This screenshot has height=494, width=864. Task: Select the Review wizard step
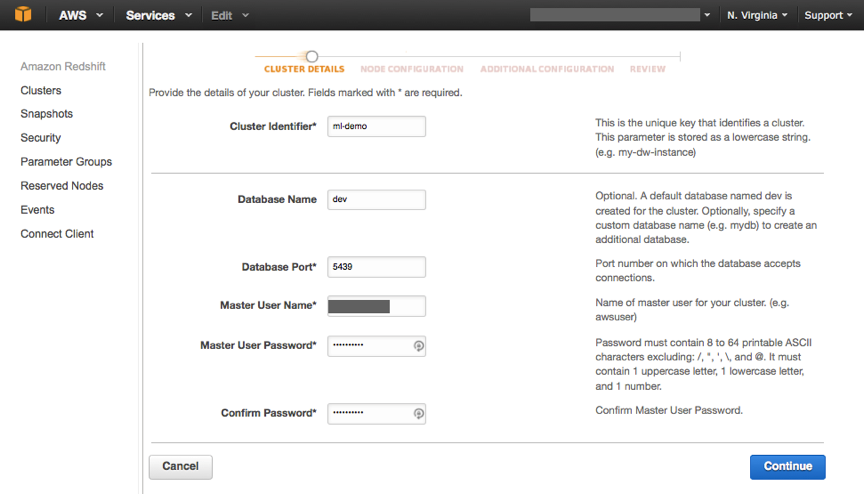647,69
